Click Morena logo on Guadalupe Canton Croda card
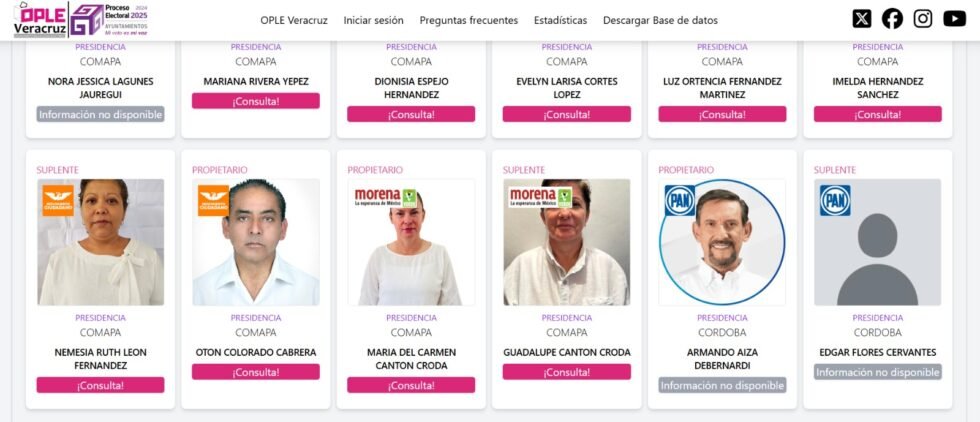Viewport: 980px width, 422px height. (x=540, y=198)
